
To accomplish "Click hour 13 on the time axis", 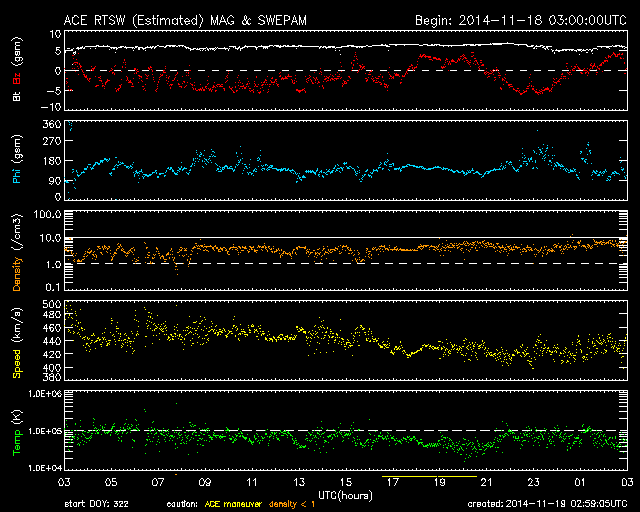I will pos(298,483).
